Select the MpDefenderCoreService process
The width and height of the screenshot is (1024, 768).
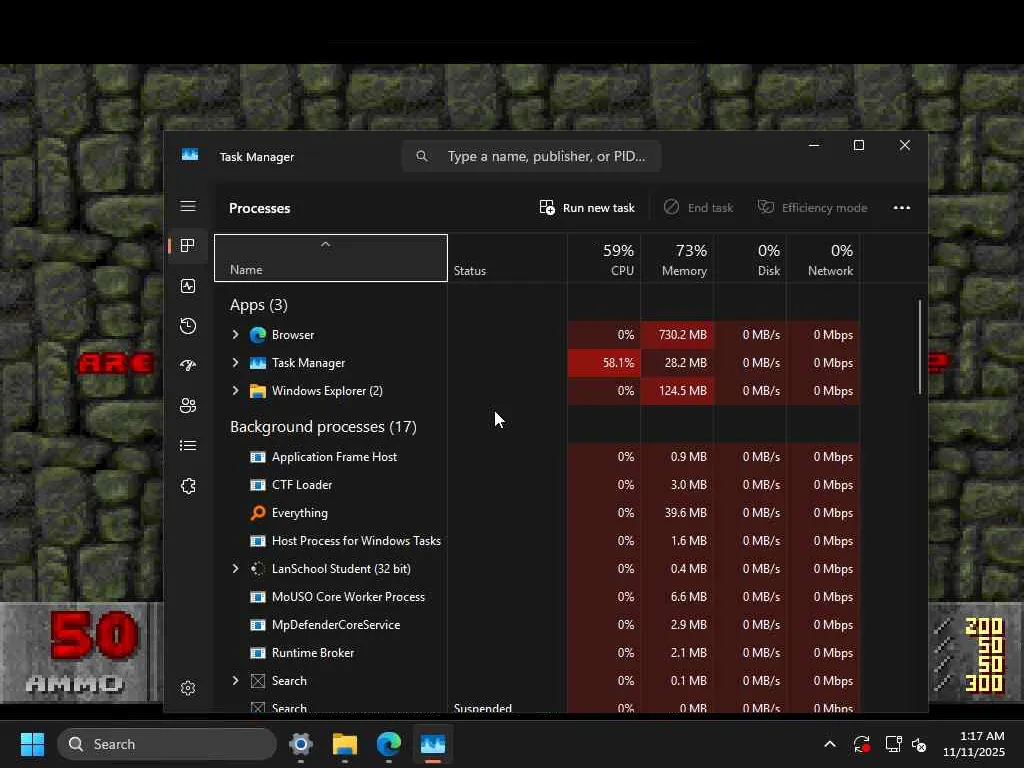(537, 625)
